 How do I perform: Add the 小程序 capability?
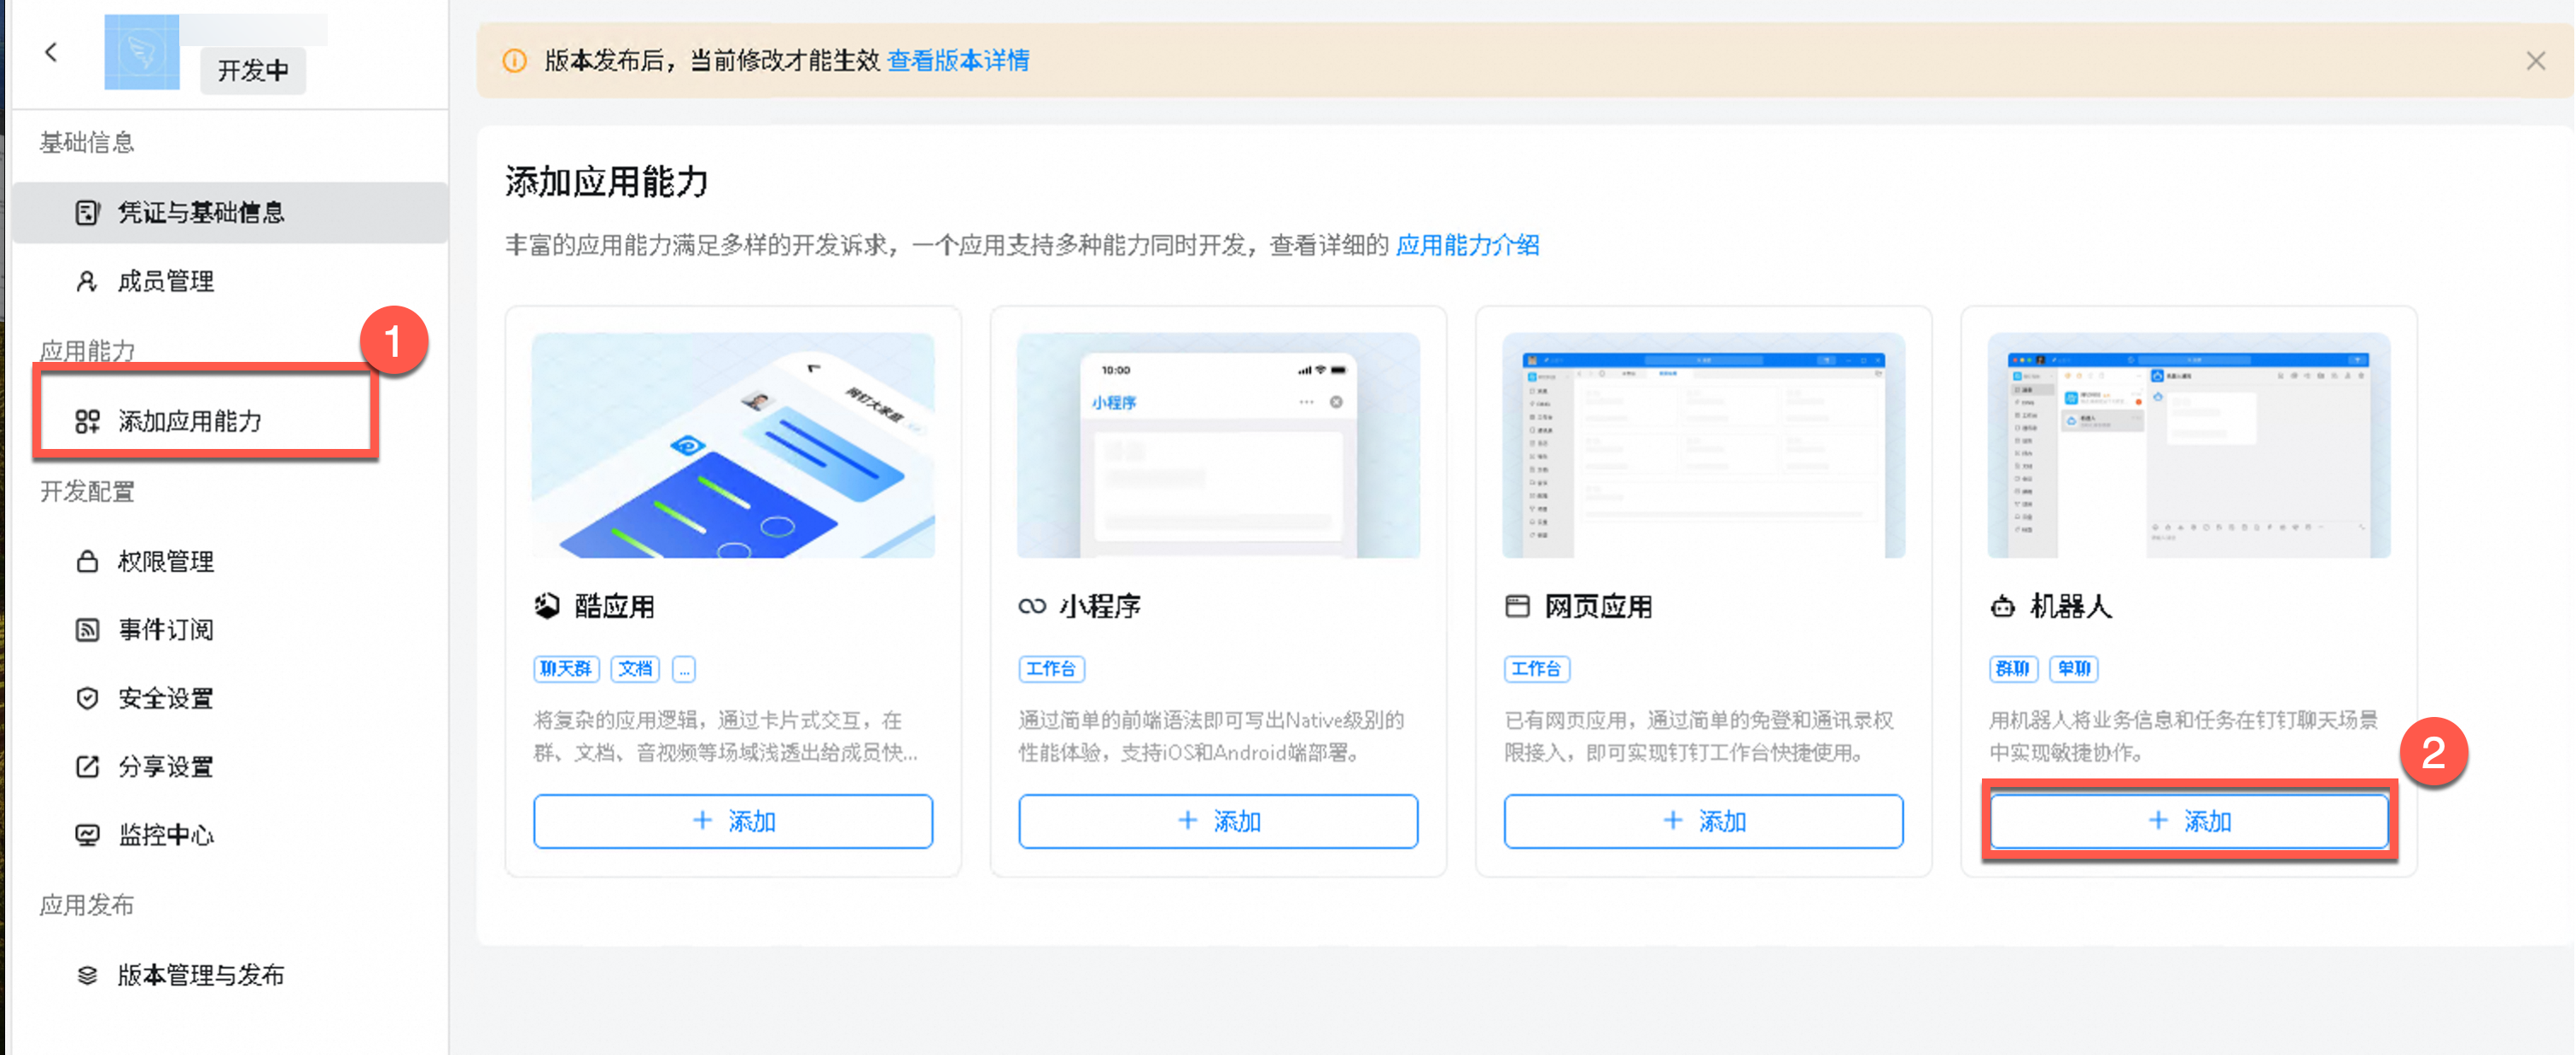(1218, 821)
